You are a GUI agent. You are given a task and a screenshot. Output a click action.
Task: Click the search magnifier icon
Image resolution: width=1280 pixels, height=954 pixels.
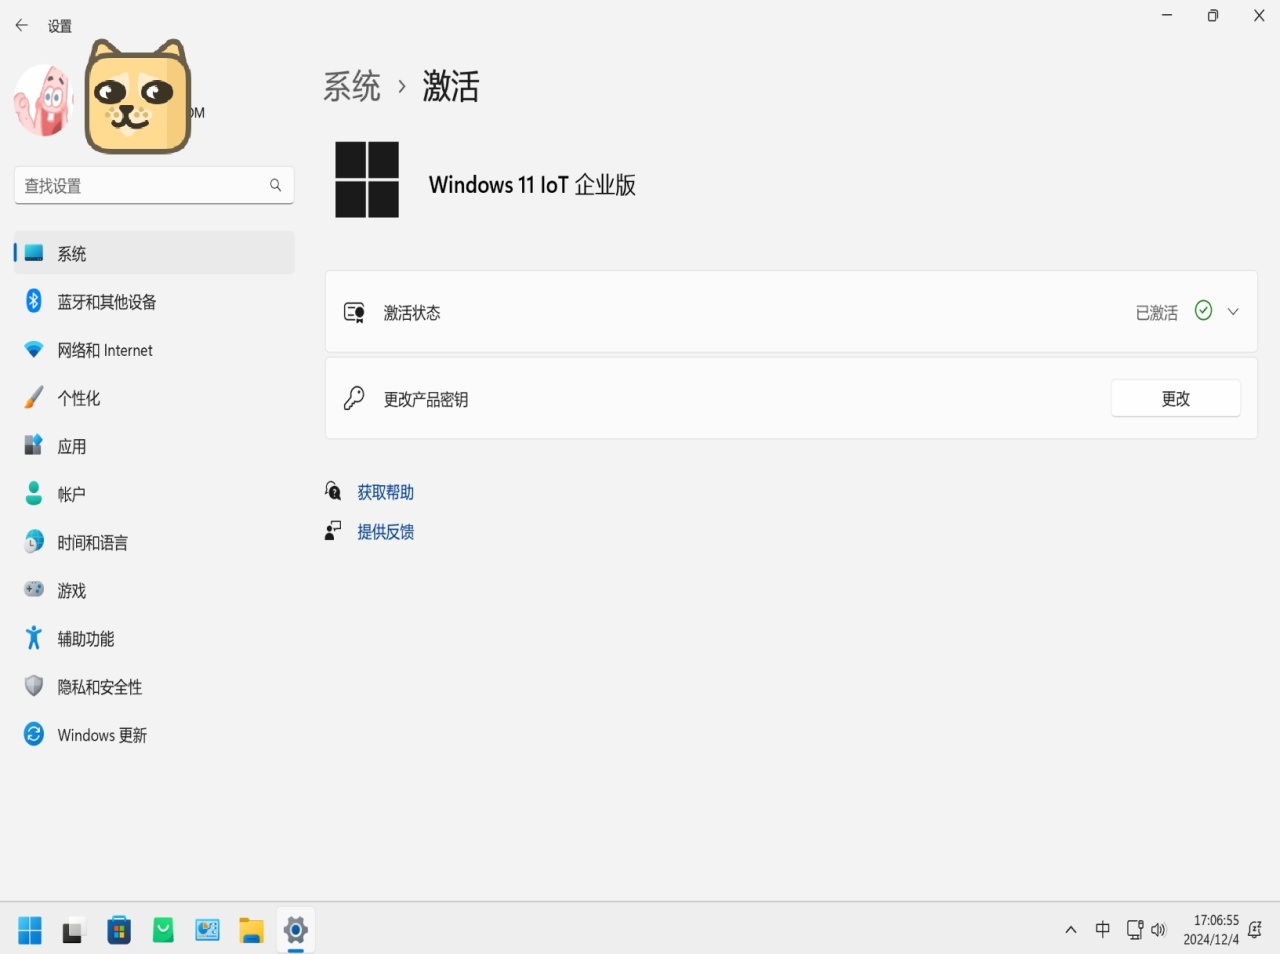tap(275, 185)
